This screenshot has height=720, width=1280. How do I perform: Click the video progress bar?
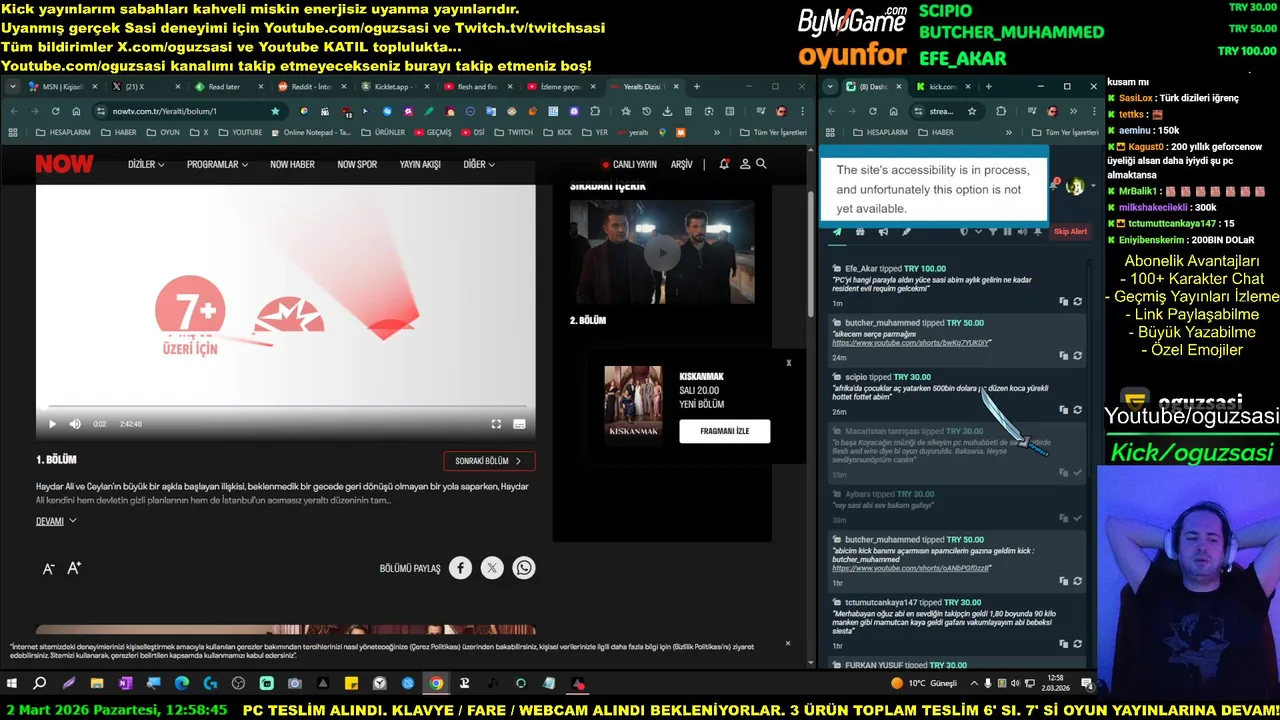click(x=286, y=407)
